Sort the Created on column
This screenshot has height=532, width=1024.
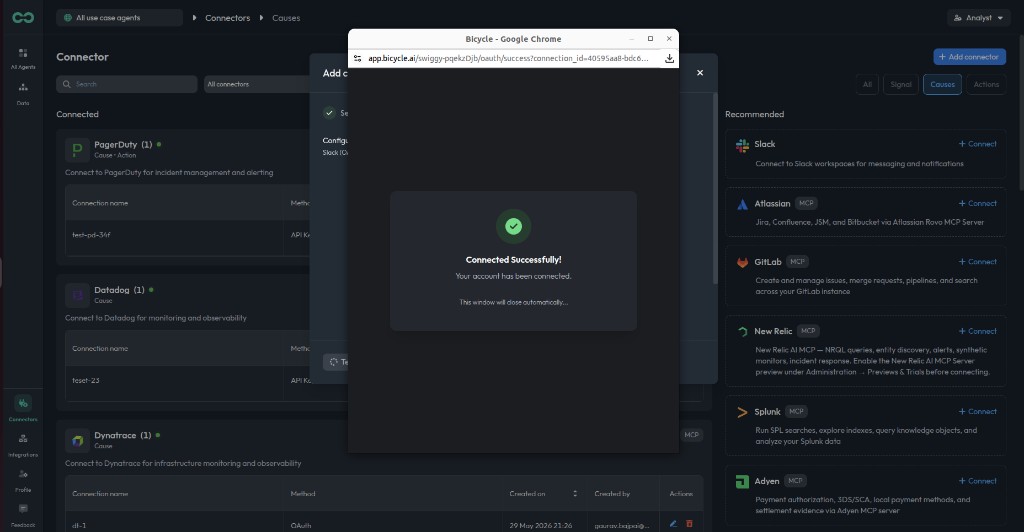click(575, 493)
